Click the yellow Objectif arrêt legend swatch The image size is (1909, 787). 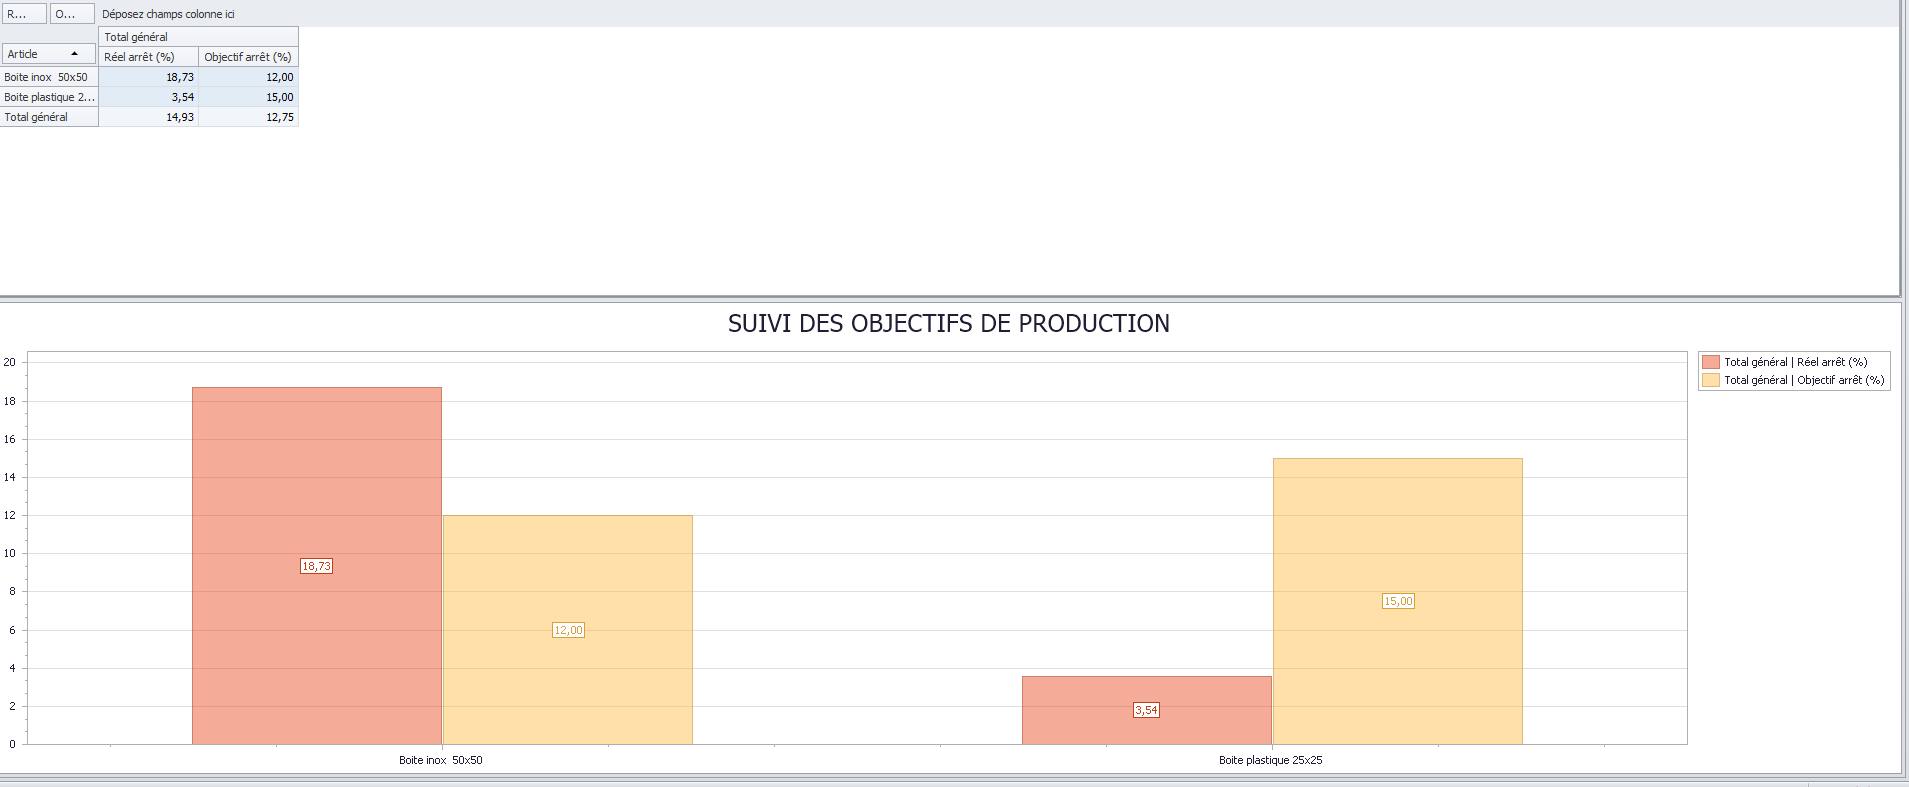(1711, 380)
